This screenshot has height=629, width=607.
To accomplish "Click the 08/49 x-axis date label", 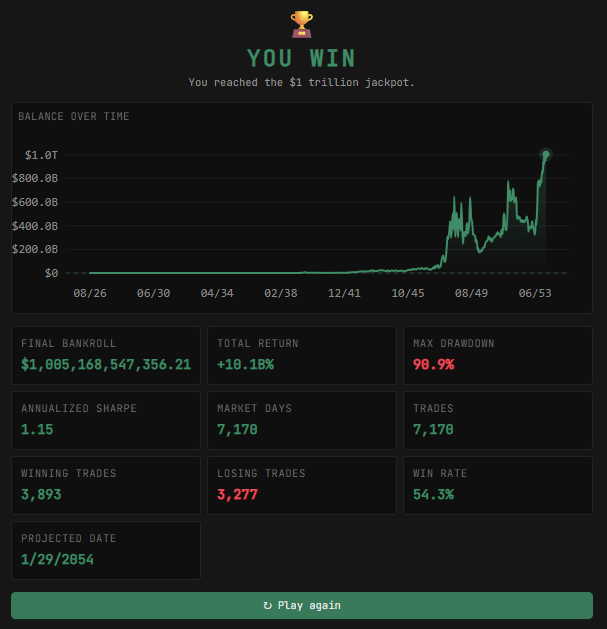I will click(471, 293).
